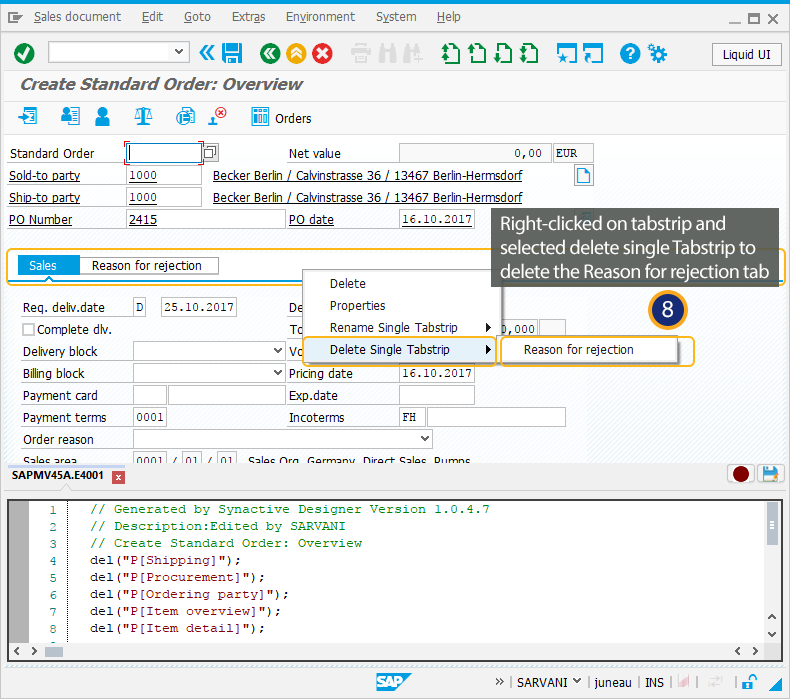Image resolution: width=790 pixels, height=699 pixels.
Task: Open the command field dropdown arrow
Action: pyautogui.click(x=178, y=51)
